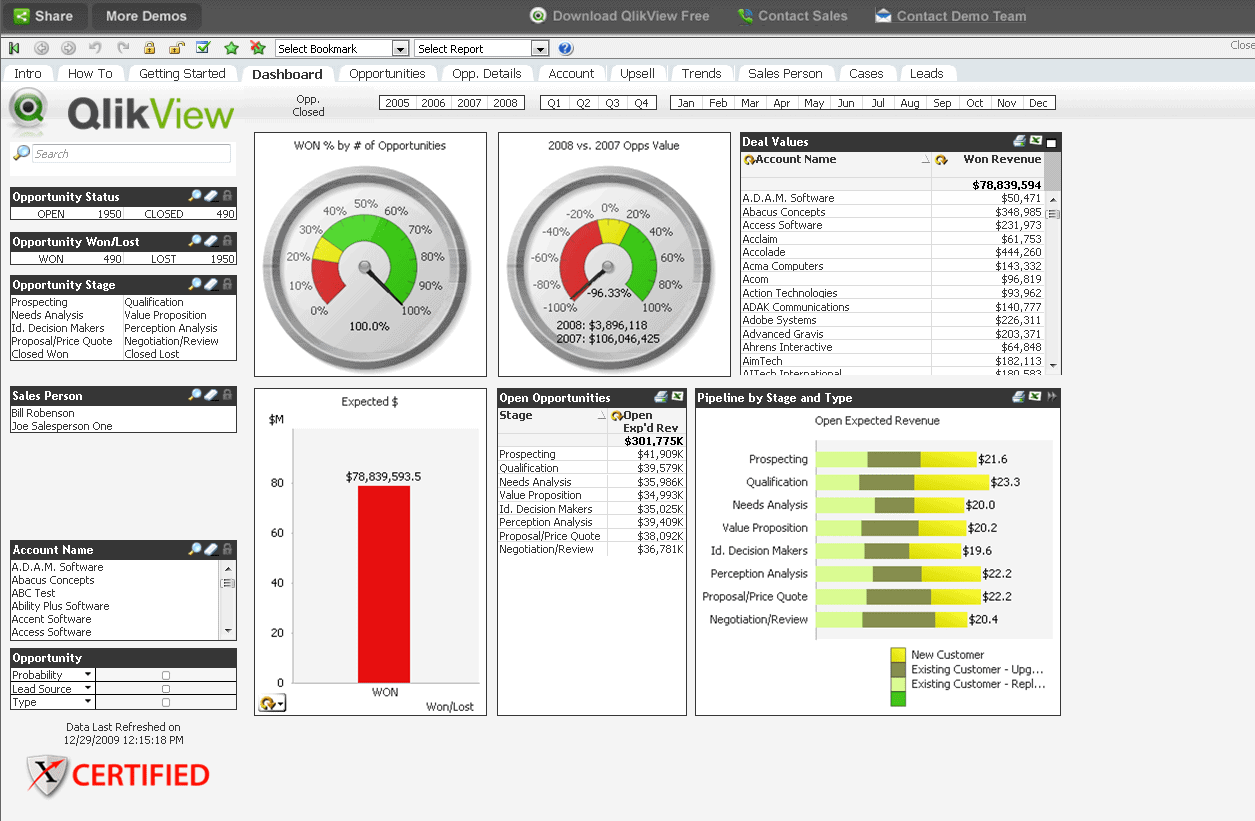Print the Deal Values table
Viewport: 1255px width, 821px height.
point(1019,142)
